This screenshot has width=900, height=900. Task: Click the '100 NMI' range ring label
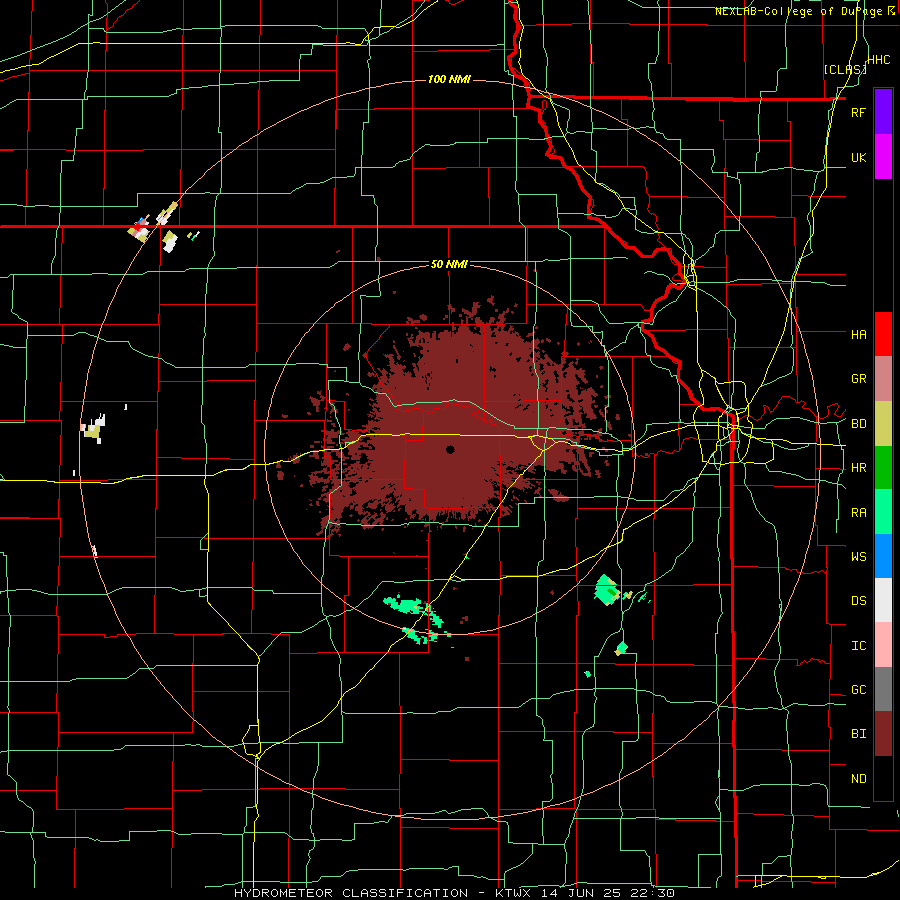tap(449, 79)
